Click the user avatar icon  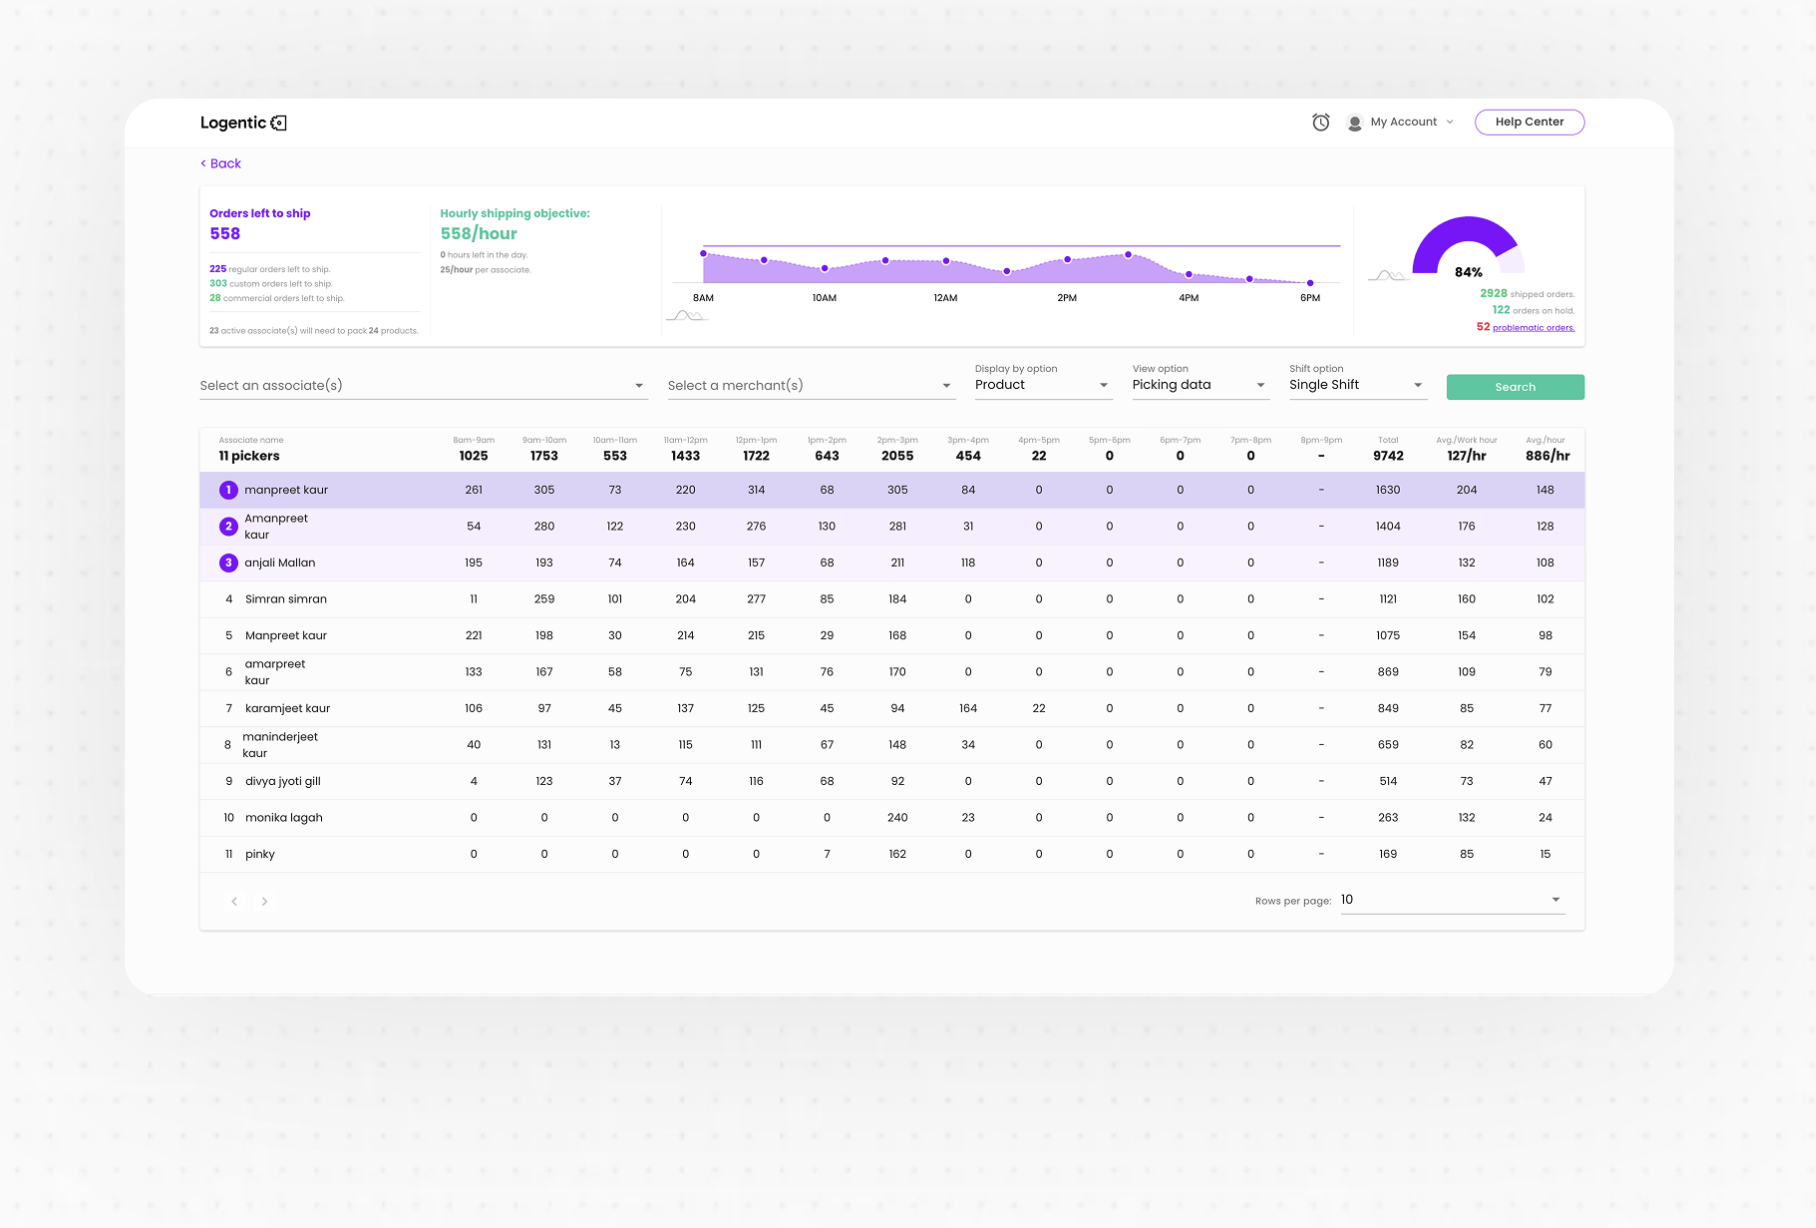[1354, 122]
